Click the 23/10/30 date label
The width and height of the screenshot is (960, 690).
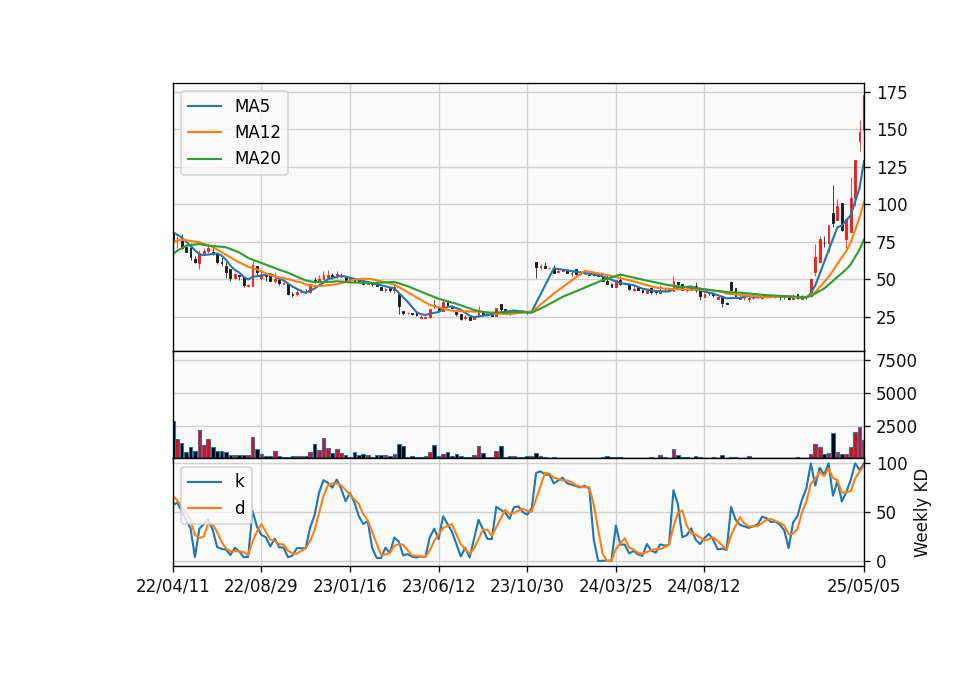click(x=527, y=586)
